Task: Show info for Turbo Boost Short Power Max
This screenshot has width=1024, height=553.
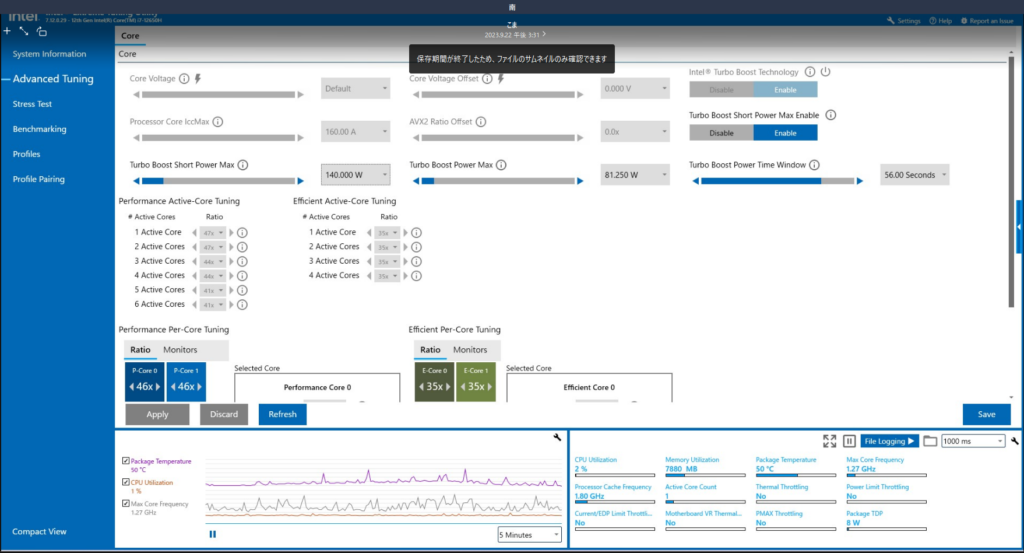Action: [243, 165]
